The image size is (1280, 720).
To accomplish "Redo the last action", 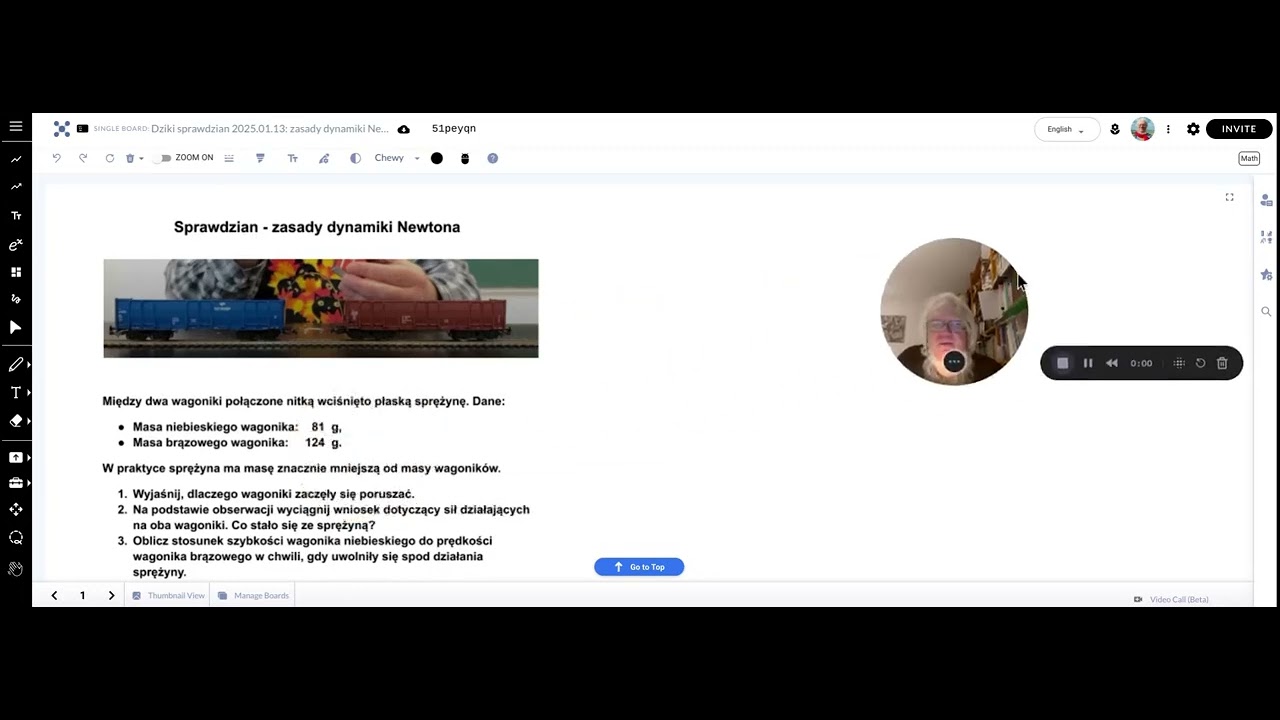I will (x=83, y=158).
